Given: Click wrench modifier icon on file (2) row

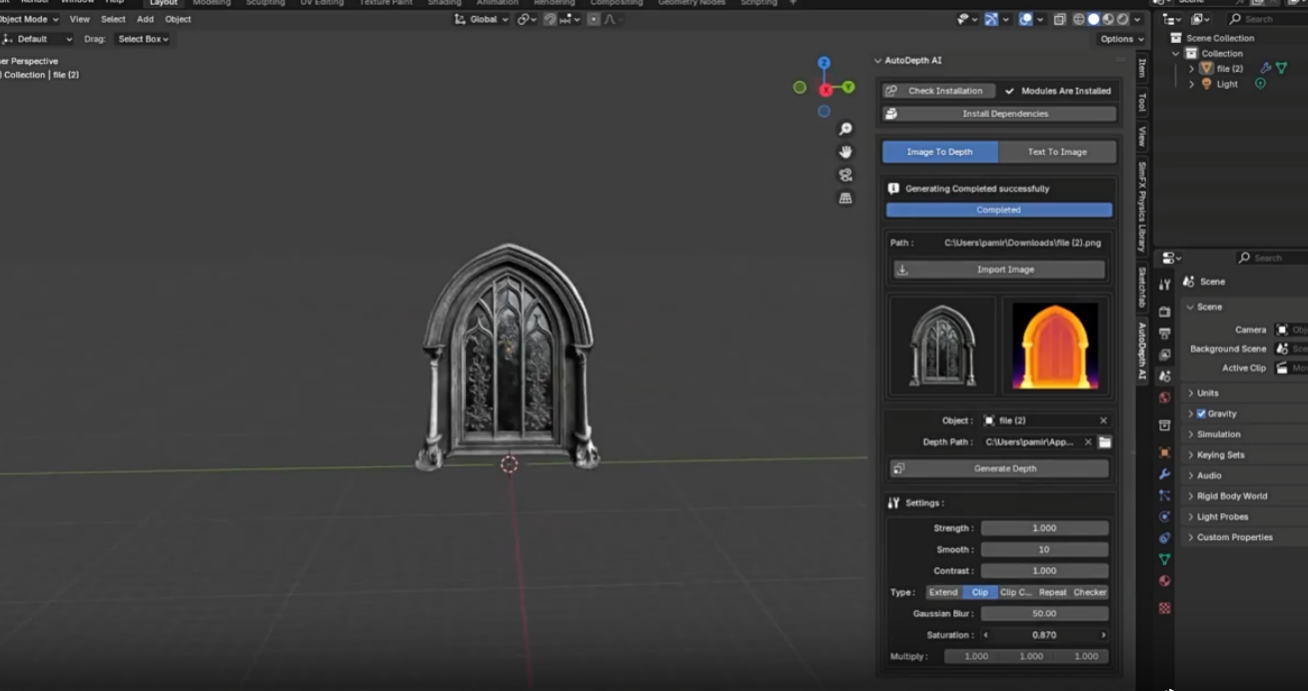Looking at the screenshot, I should point(1265,69).
